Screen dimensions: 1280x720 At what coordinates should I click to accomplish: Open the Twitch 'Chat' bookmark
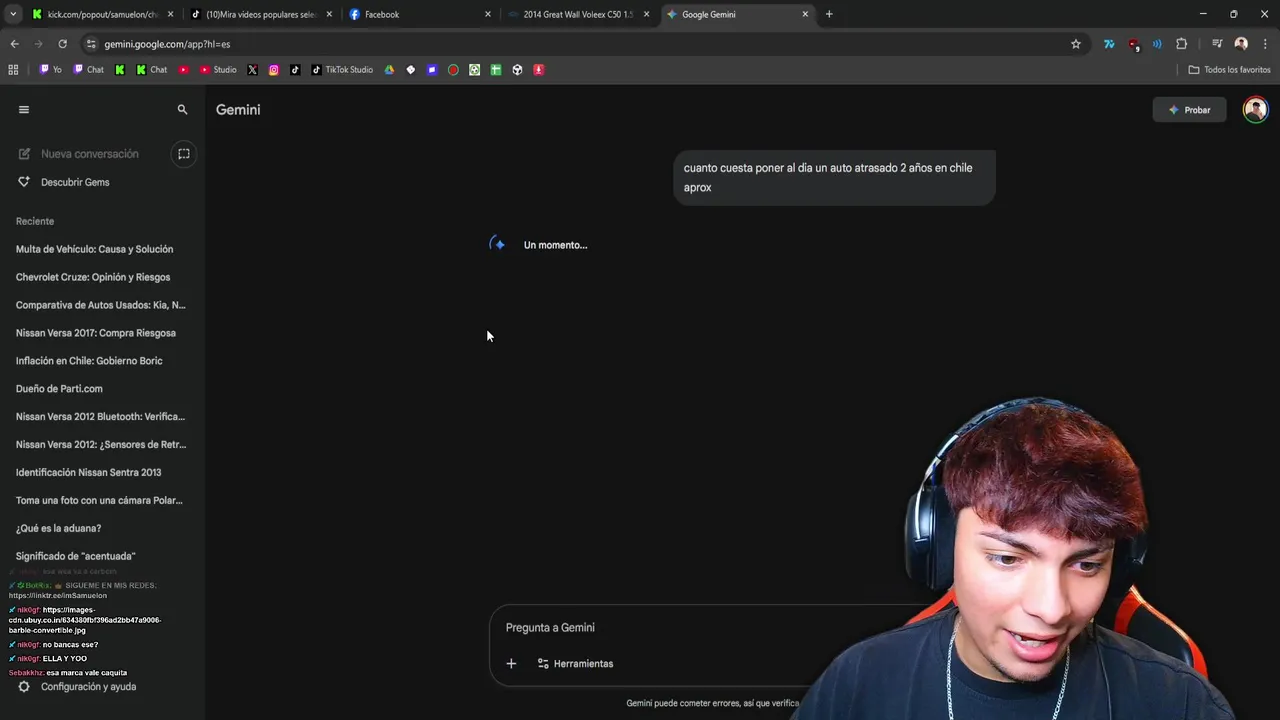click(x=89, y=70)
